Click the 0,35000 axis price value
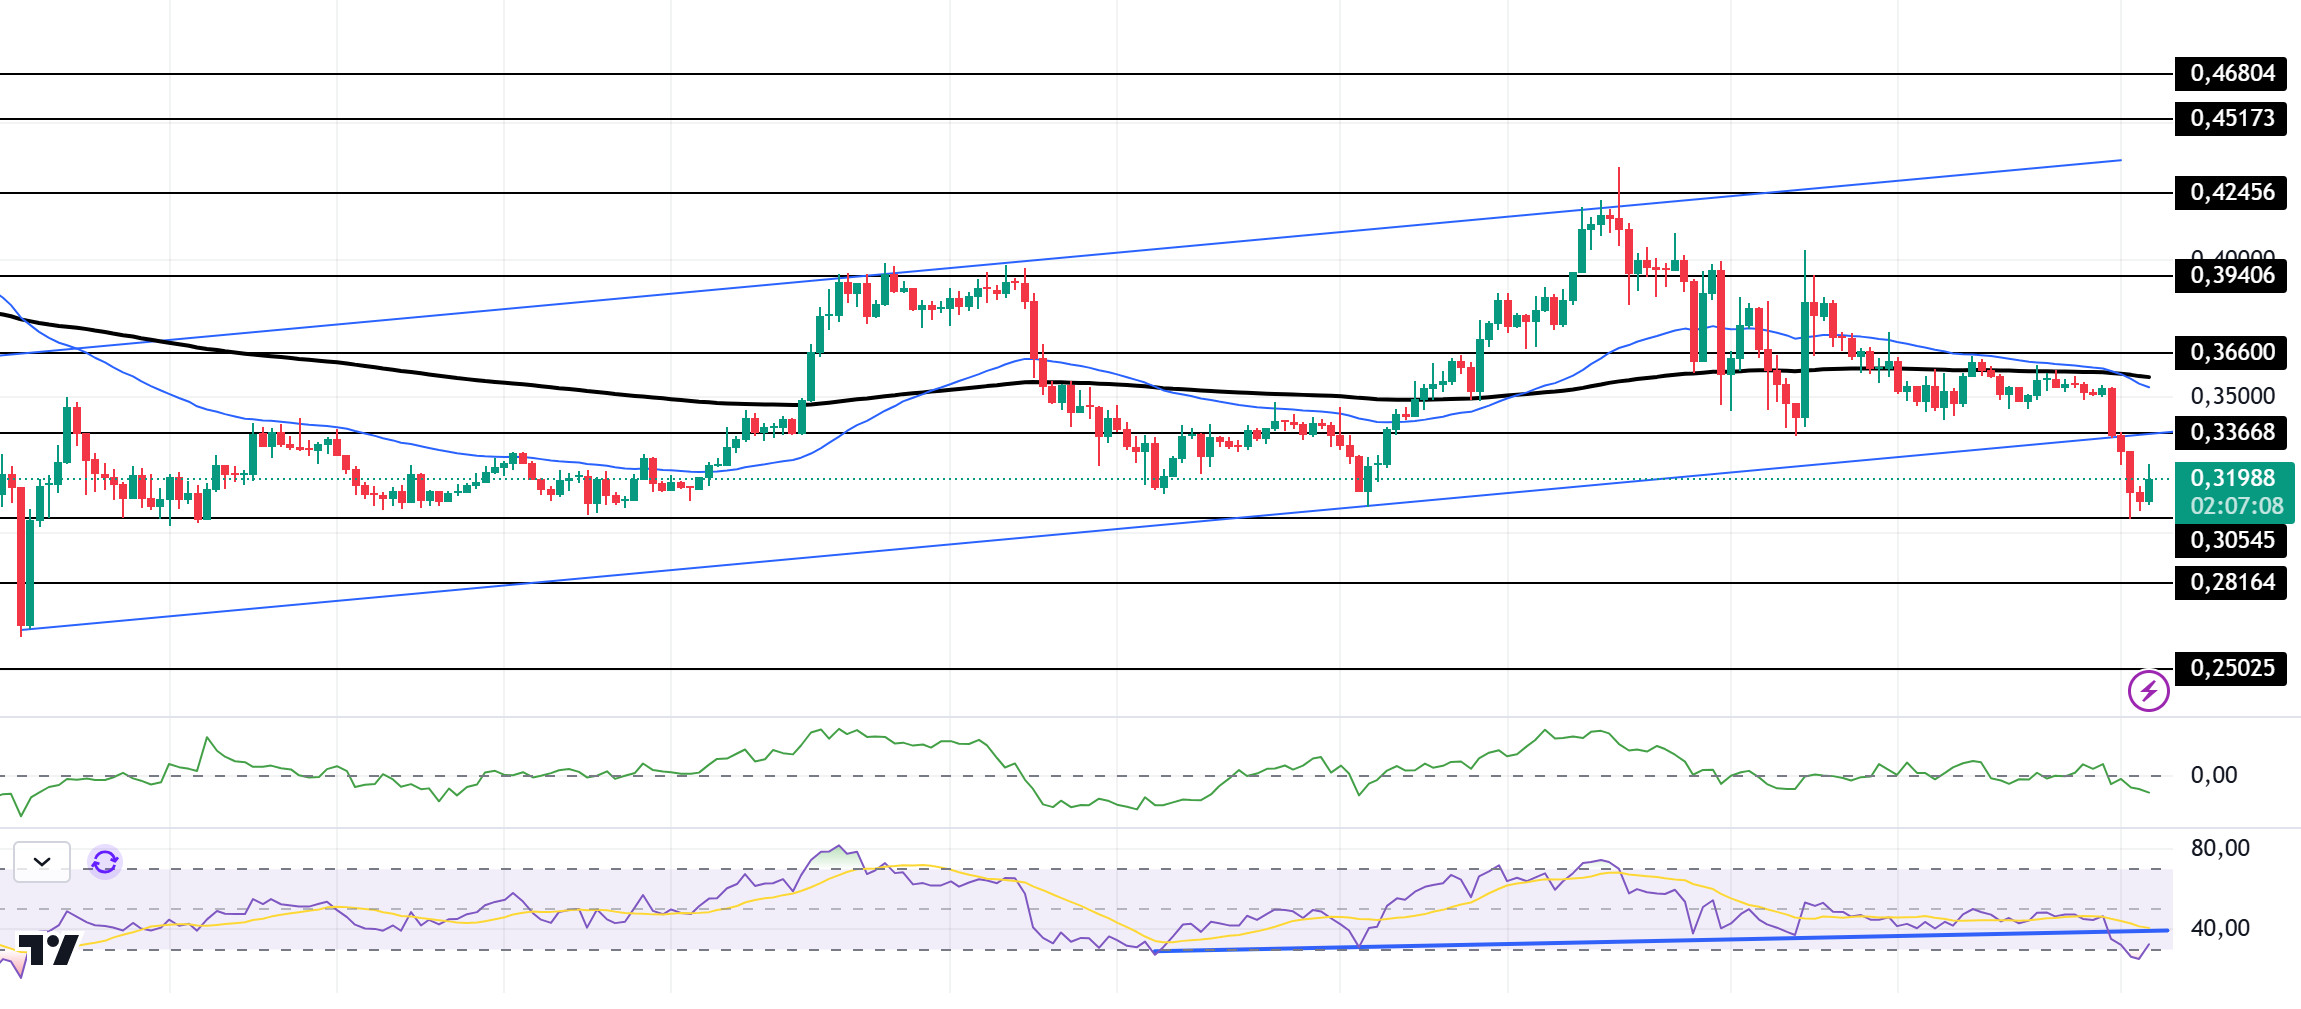Screen dimensions: 2301x1009 (x=2232, y=396)
